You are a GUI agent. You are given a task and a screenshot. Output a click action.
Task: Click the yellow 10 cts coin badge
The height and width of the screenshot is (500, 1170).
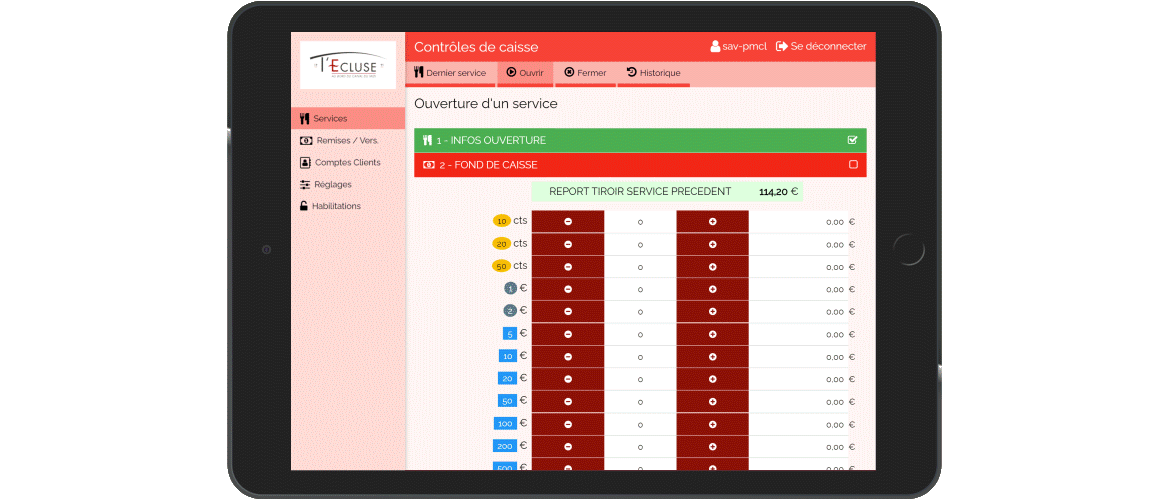[x=501, y=221]
